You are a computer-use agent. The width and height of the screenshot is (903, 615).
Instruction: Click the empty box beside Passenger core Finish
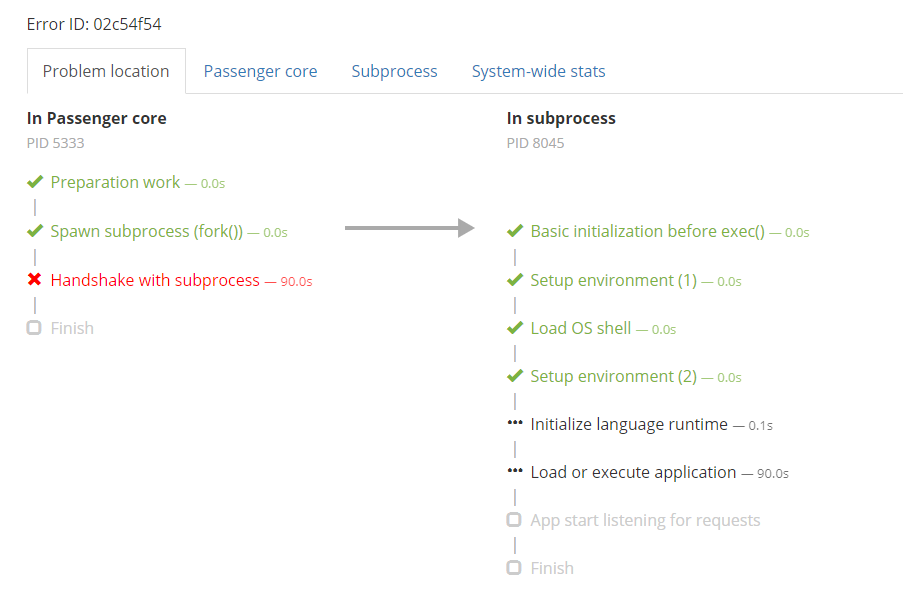[34, 328]
